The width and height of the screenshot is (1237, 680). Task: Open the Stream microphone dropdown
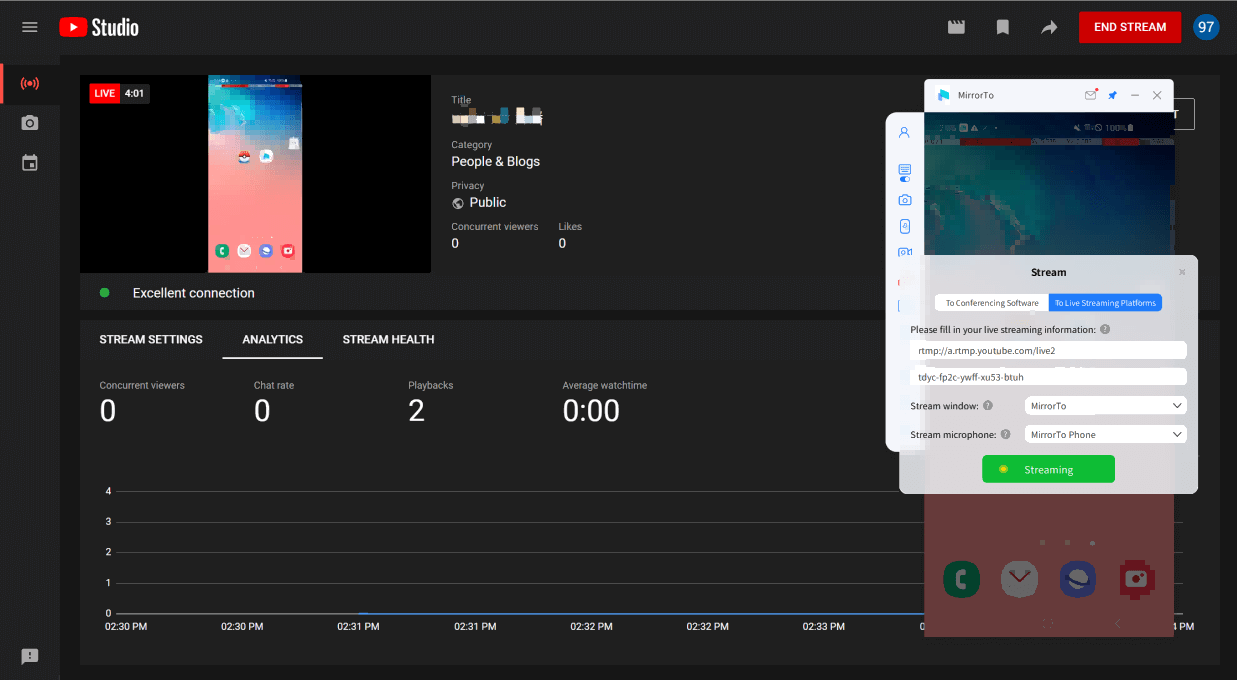click(1106, 434)
